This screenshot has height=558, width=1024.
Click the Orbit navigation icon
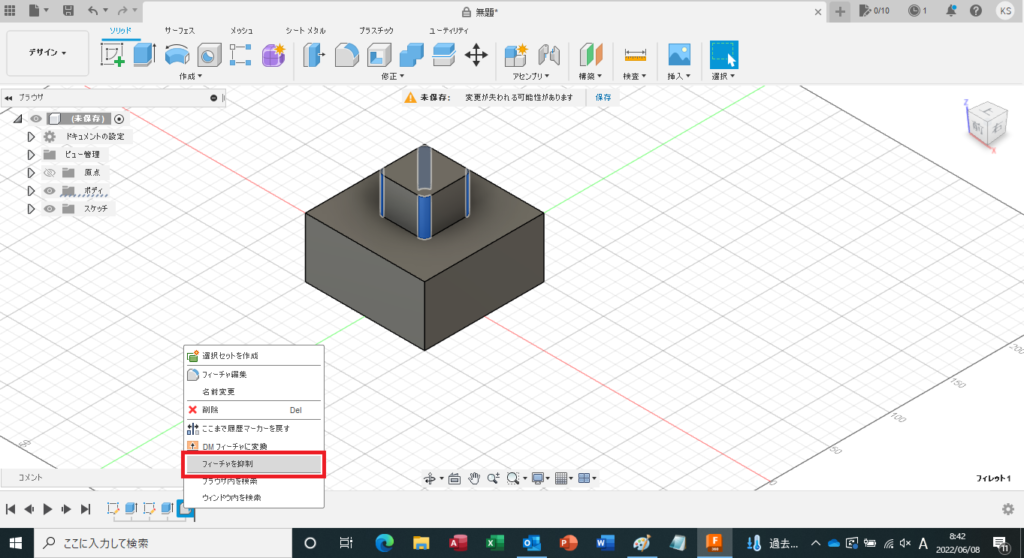click(430, 478)
